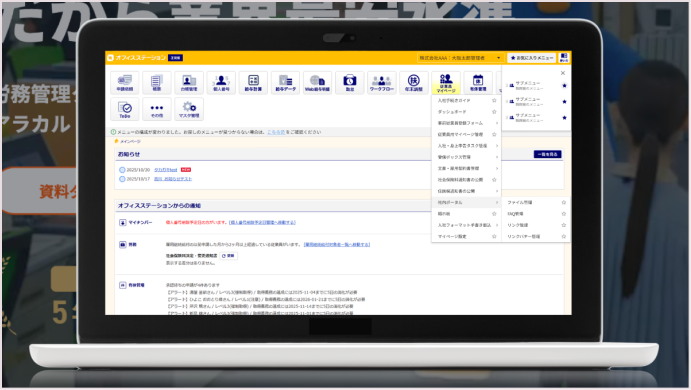Open the 個人番号 icon
The width and height of the screenshot is (691, 390).
point(221,82)
